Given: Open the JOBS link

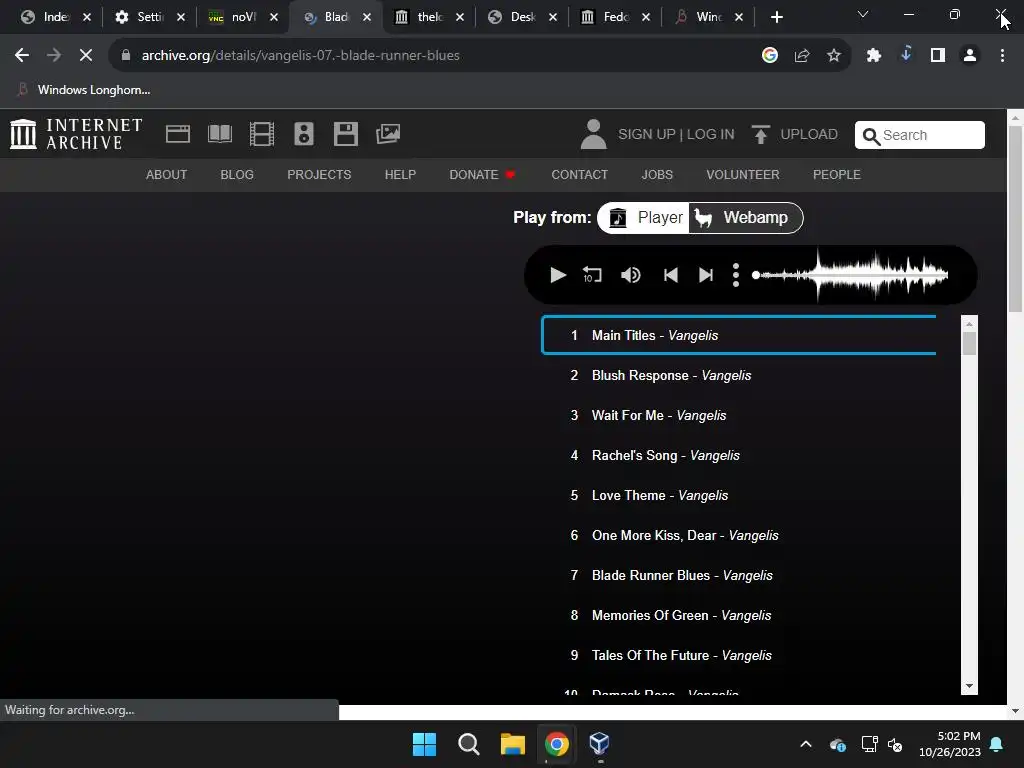Looking at the screenshot, I should pos(657,175).
